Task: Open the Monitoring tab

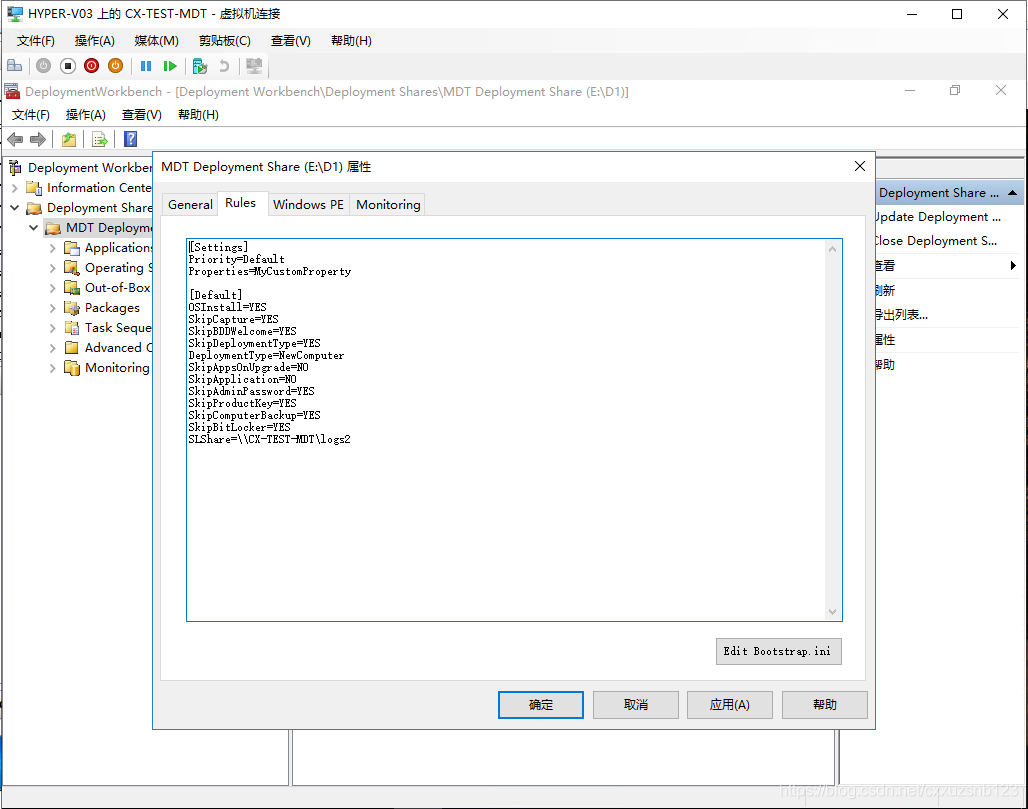Action: (x=388, y=205)
